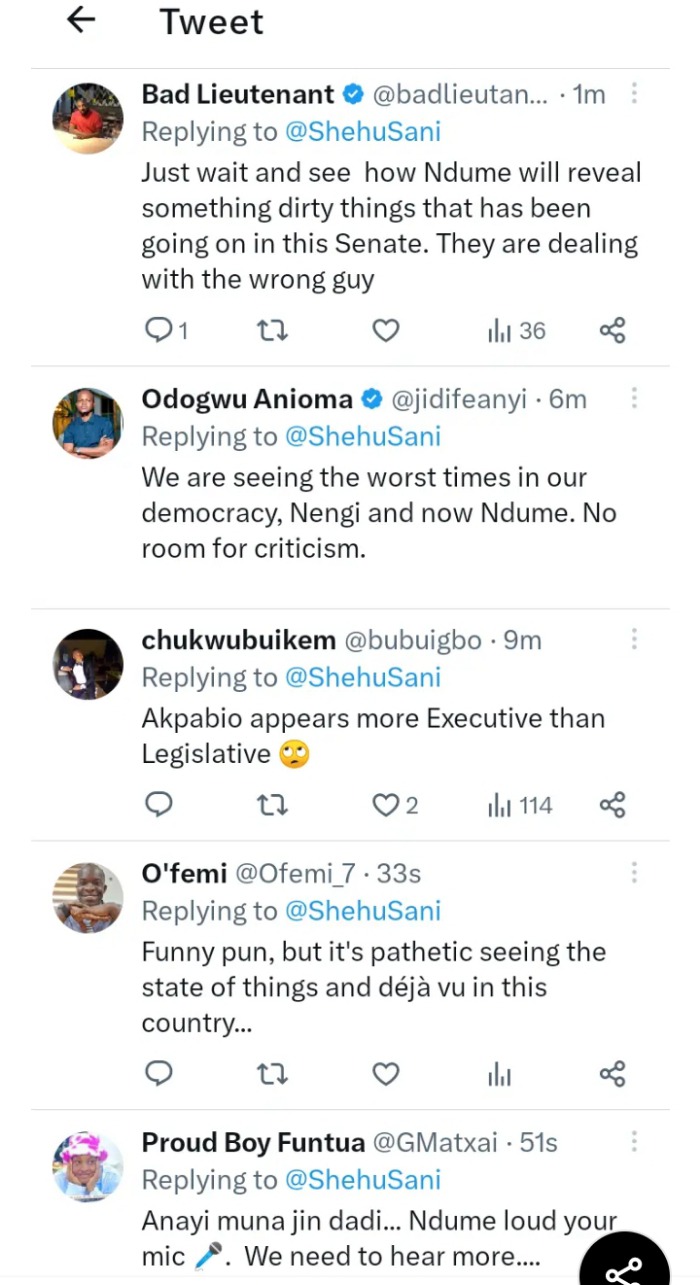
Task: Like O'femi's tweet about déjà vu
Action: (x=386, y=1074)
